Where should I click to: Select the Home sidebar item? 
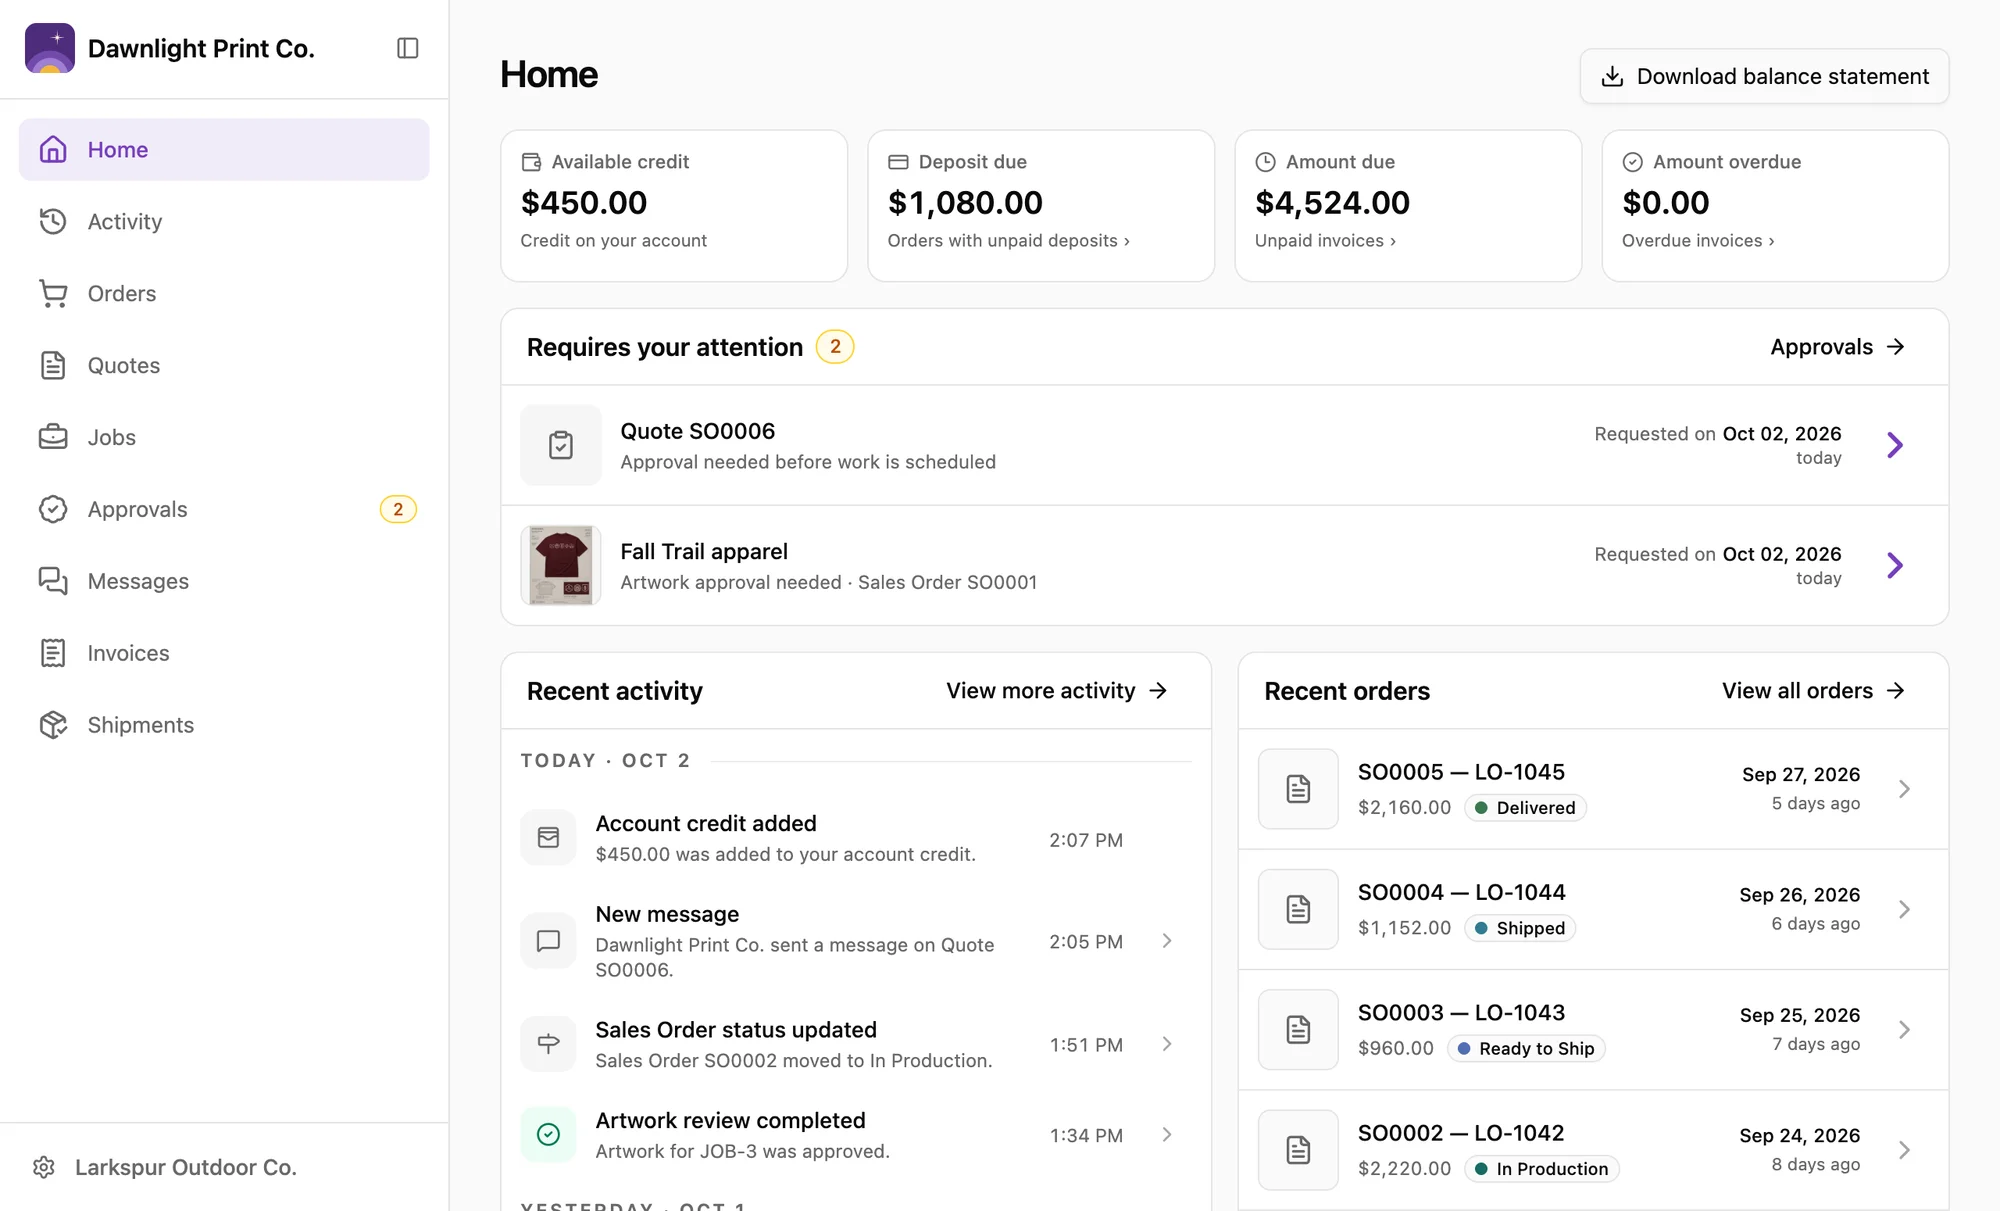click(x=224, y=149)
